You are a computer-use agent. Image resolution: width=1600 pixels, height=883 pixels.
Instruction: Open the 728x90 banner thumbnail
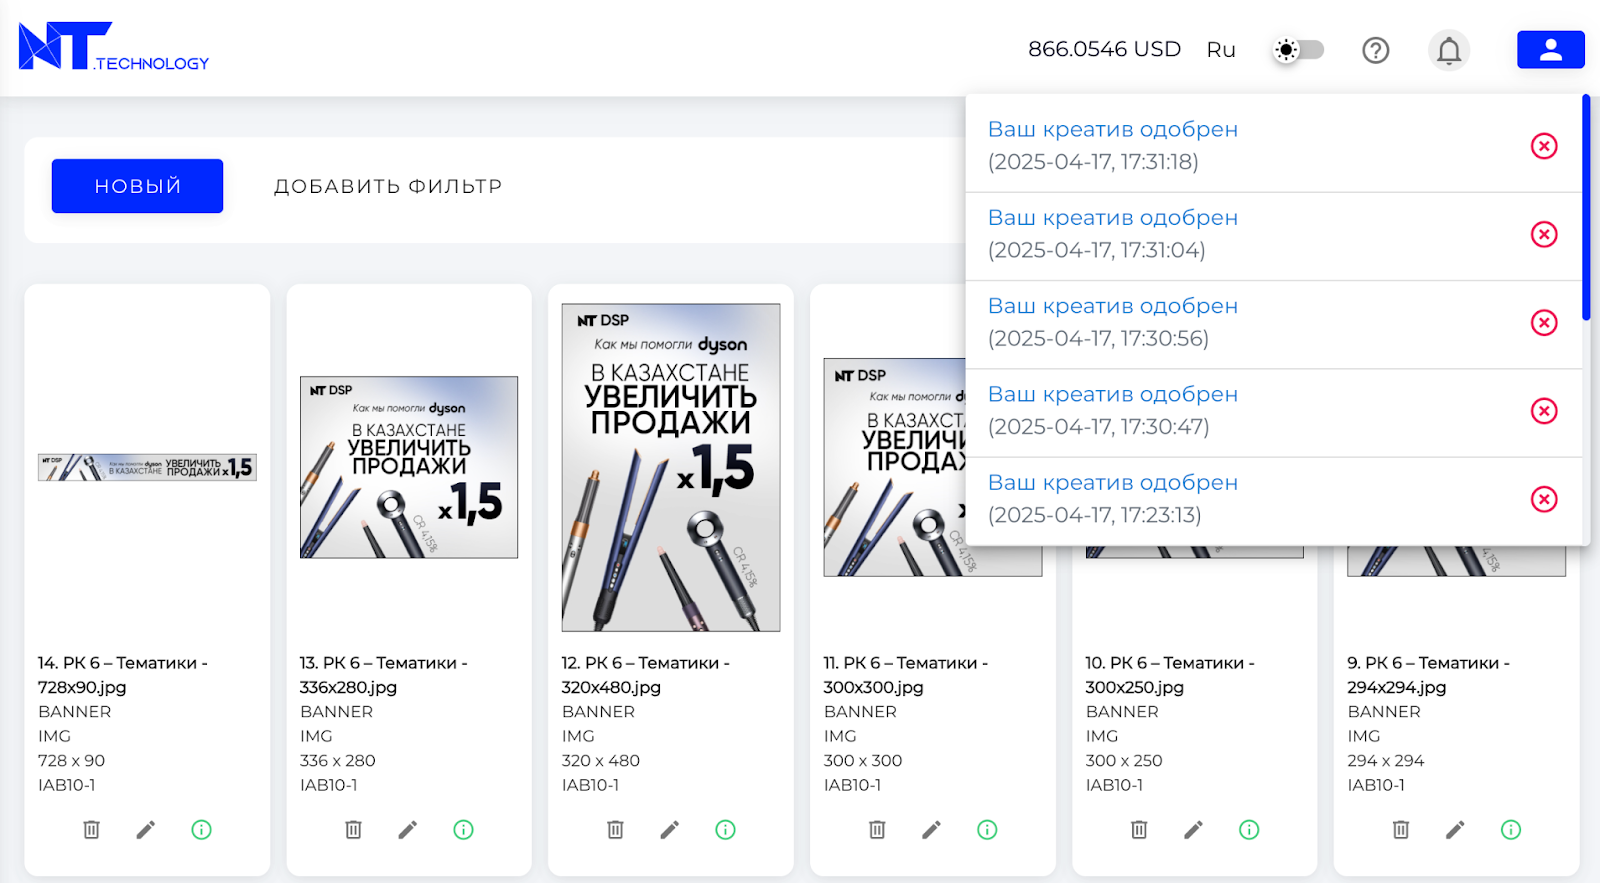(x=147, y=467)
